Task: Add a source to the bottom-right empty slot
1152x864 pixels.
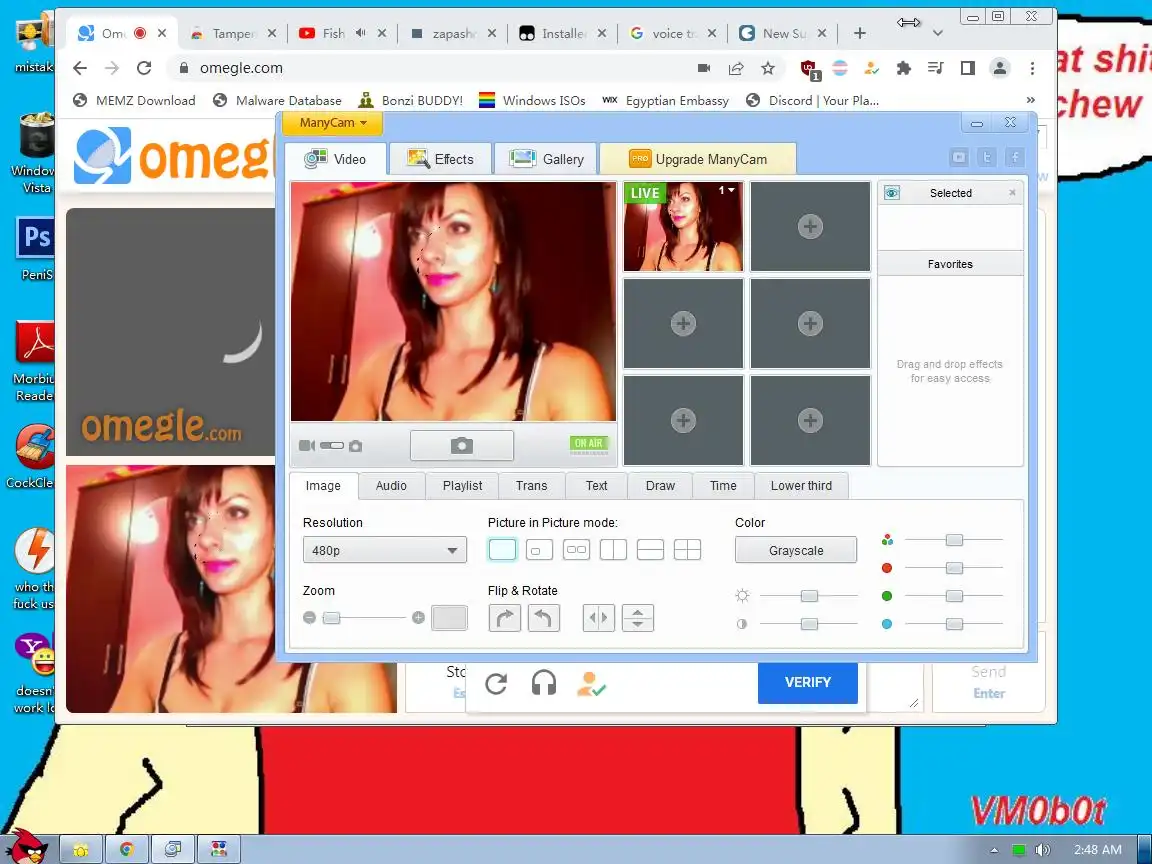Action: pyautogui.click(x=810, y=420)
